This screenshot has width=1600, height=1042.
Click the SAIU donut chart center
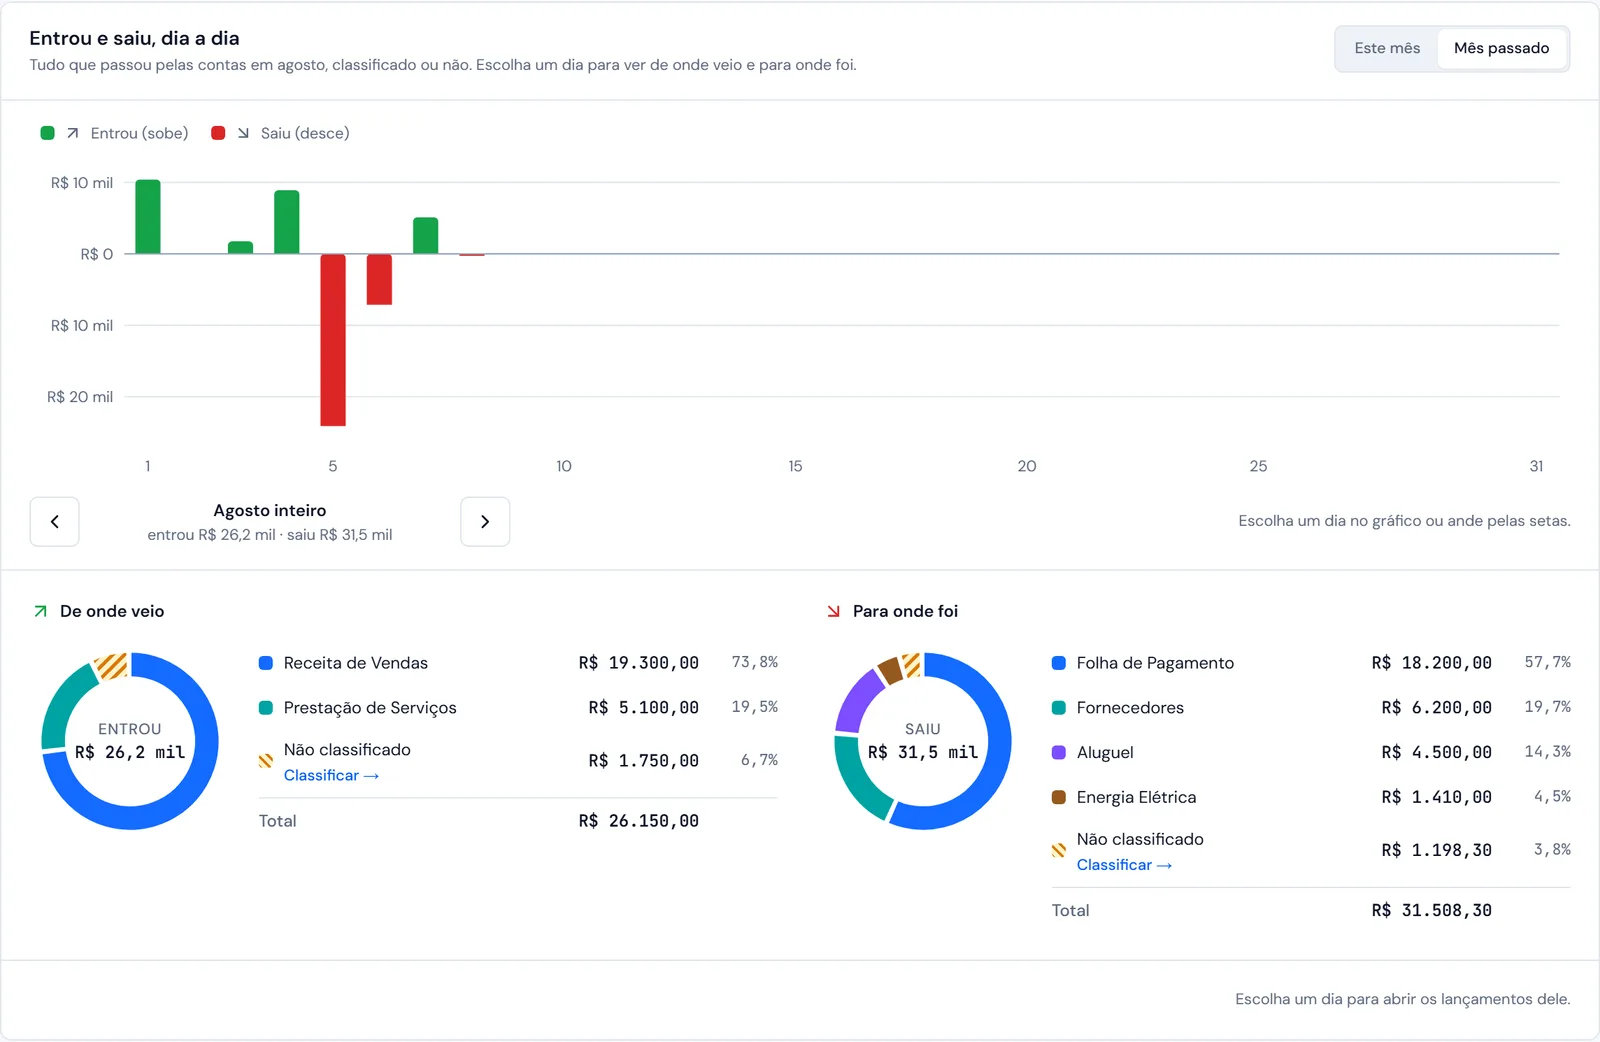pyautogui.click(x=923, y=741)
